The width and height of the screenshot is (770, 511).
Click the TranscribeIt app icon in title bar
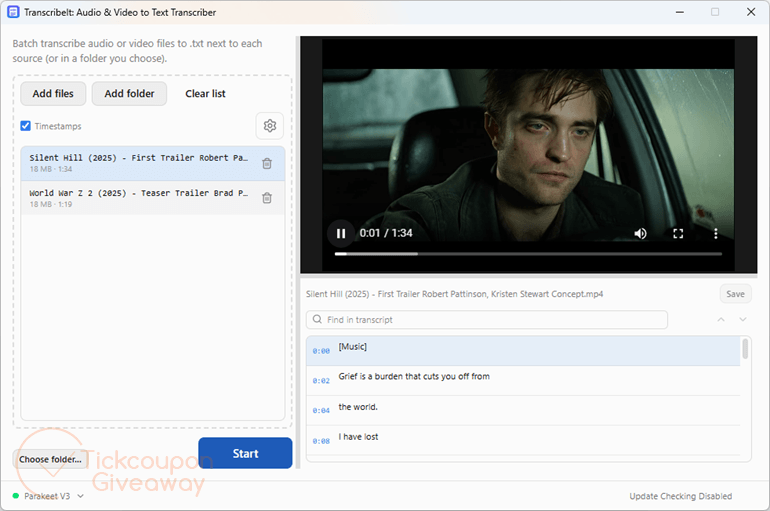click(13, 12)
